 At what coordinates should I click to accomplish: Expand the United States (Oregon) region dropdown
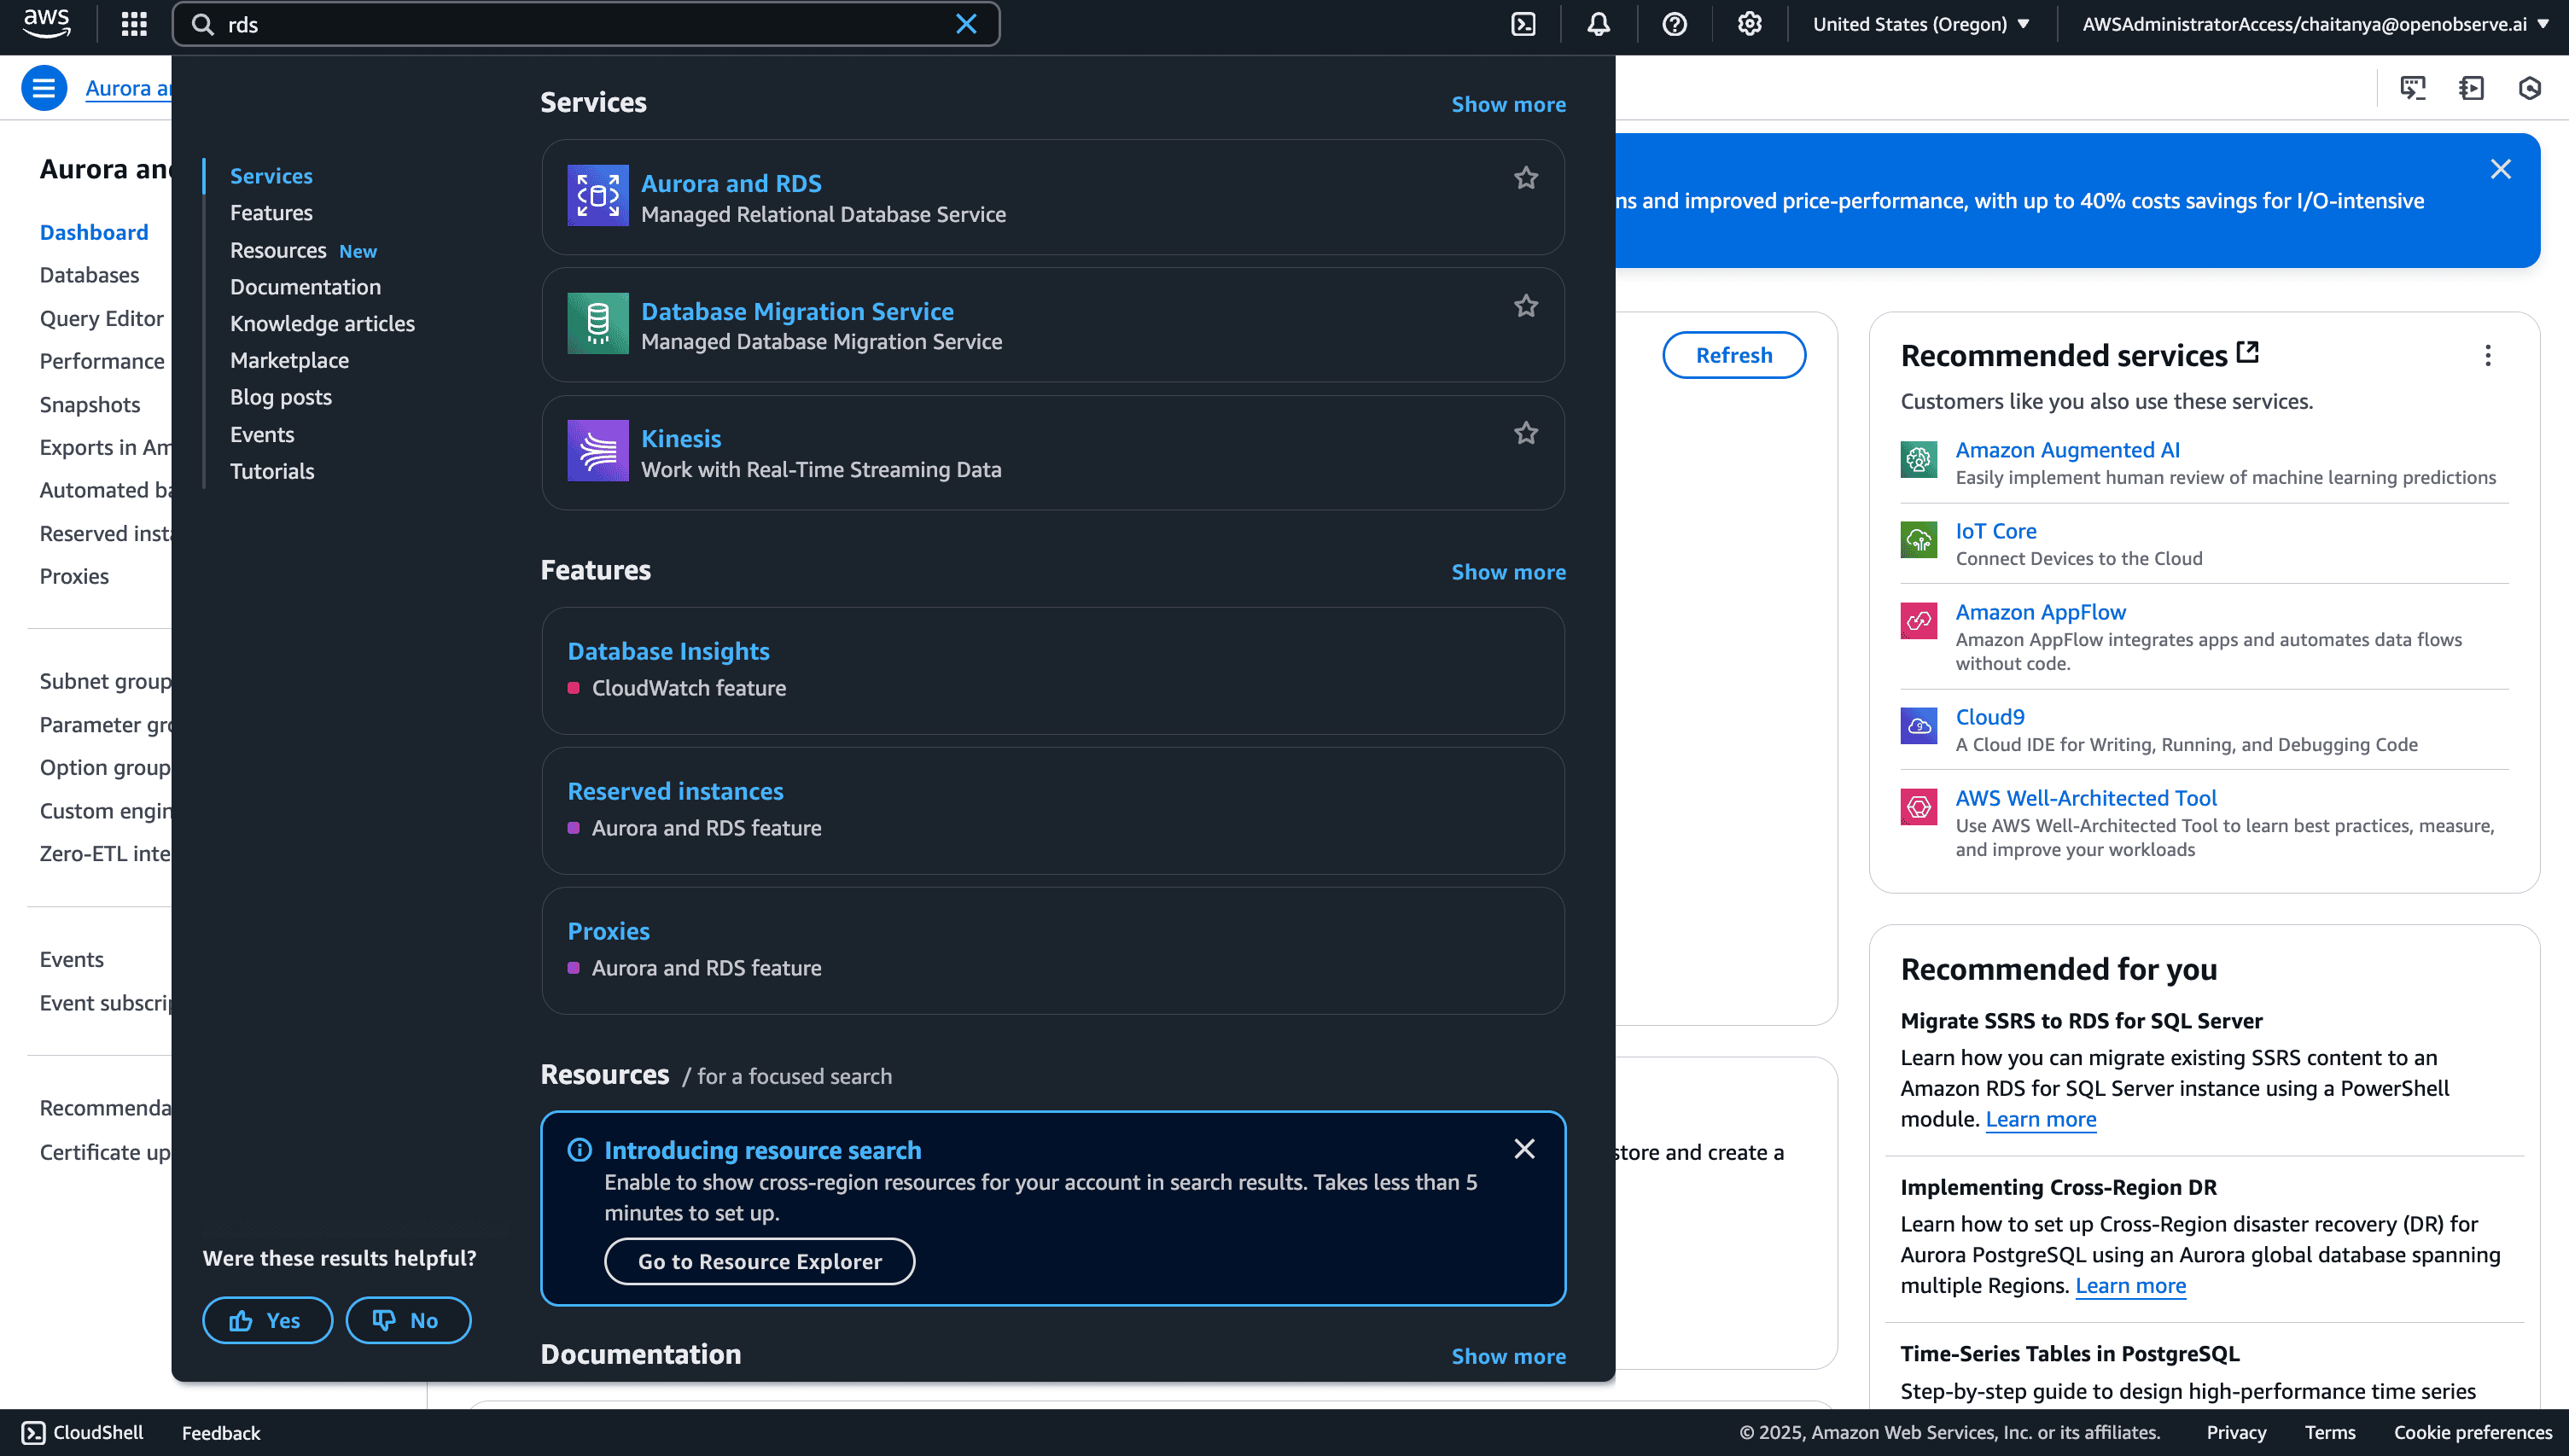point(1920,24)
